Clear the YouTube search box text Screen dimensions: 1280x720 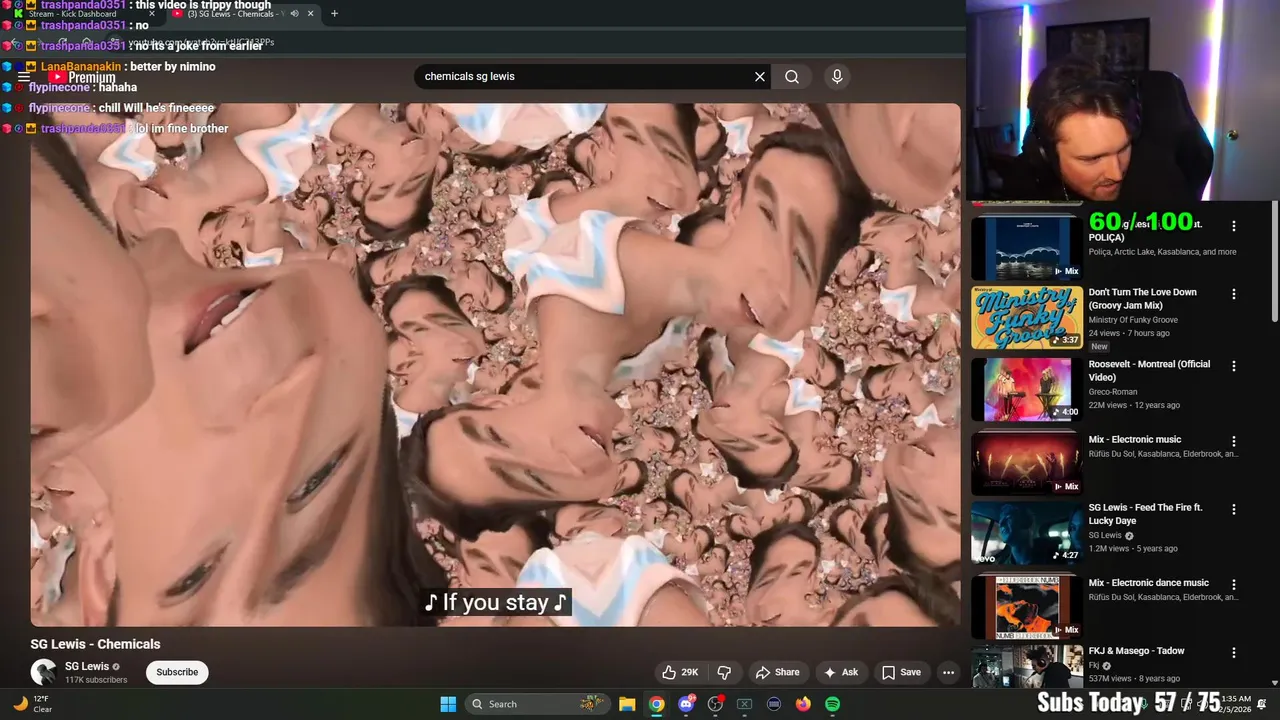click(760, 76)
